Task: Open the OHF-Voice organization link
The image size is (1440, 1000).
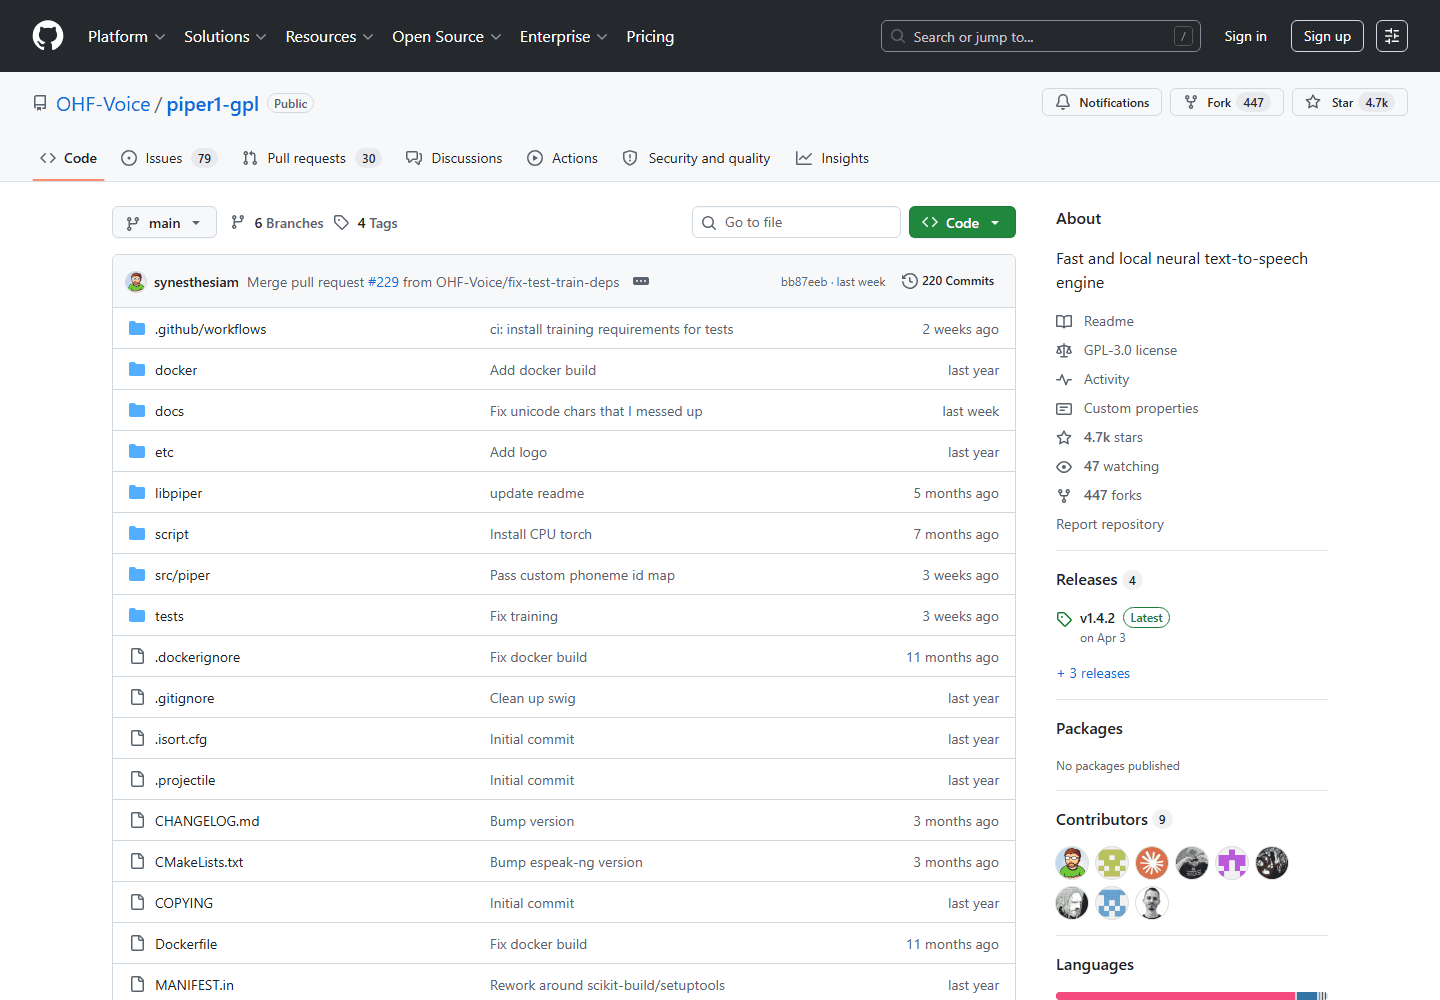Action: click(103, 104)
